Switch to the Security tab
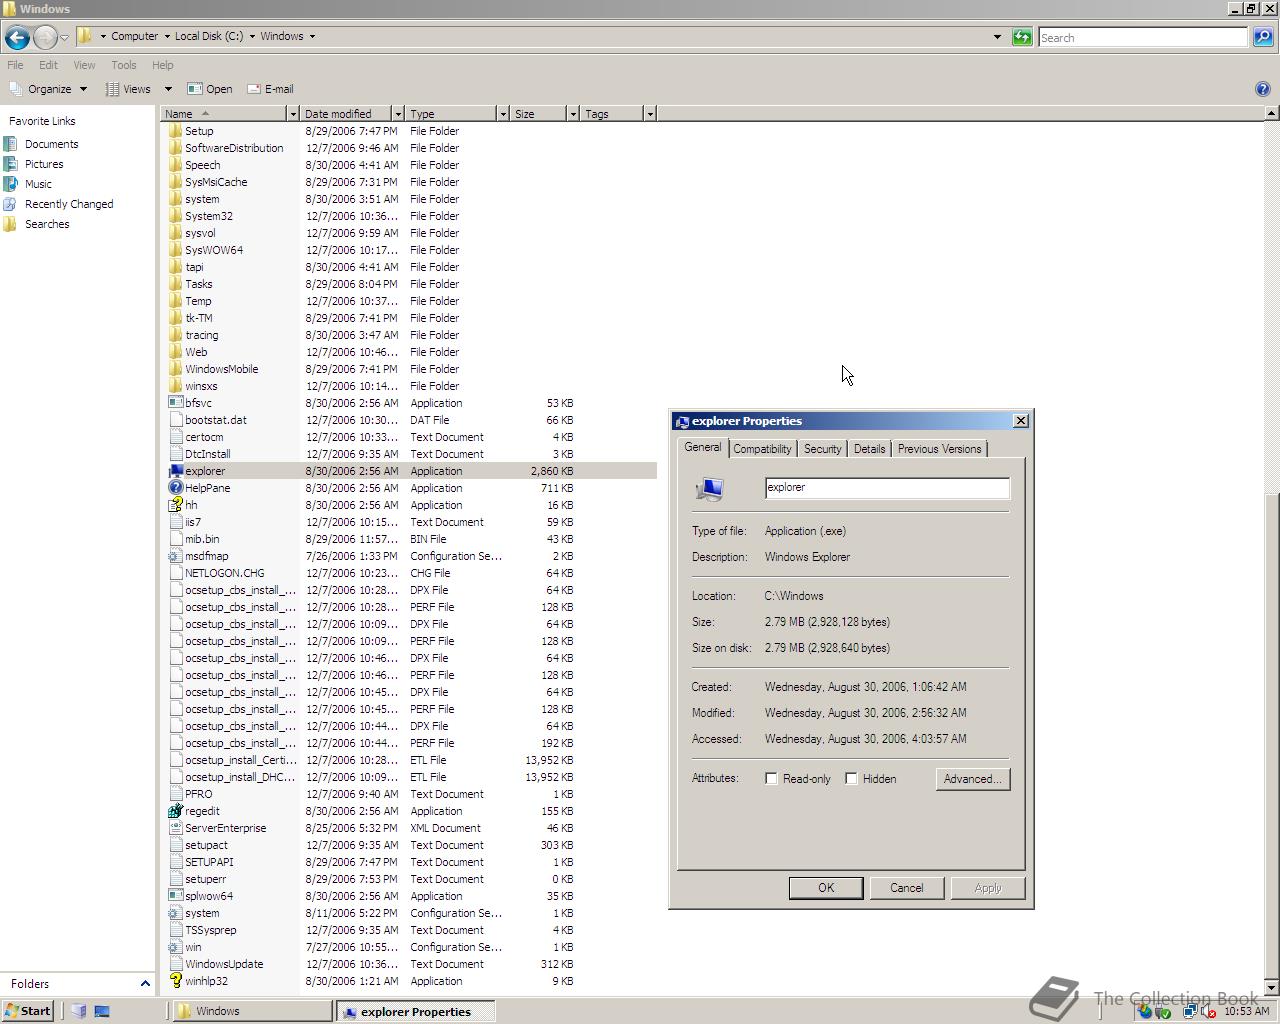Image resolution: width=1280 pixels, height=1024 pixels. tap(822, 449)
